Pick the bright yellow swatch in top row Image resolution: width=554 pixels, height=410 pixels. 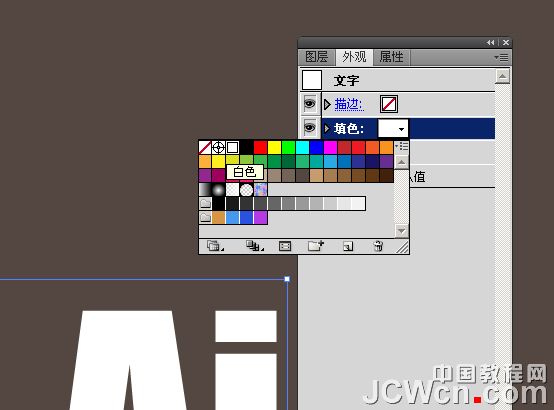point(274,147)
